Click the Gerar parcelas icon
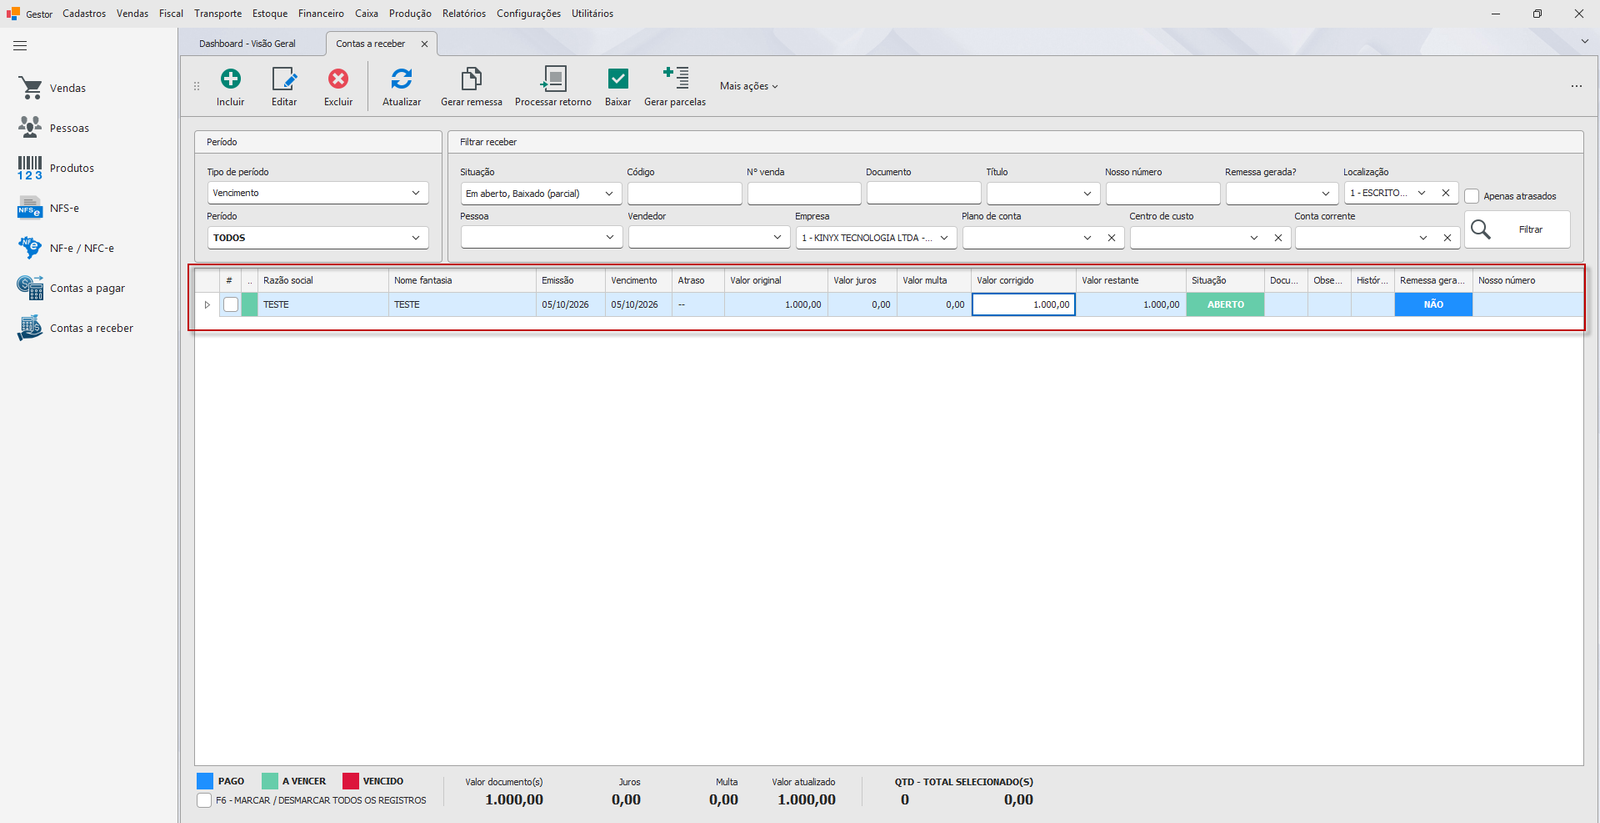 [675, 78]
